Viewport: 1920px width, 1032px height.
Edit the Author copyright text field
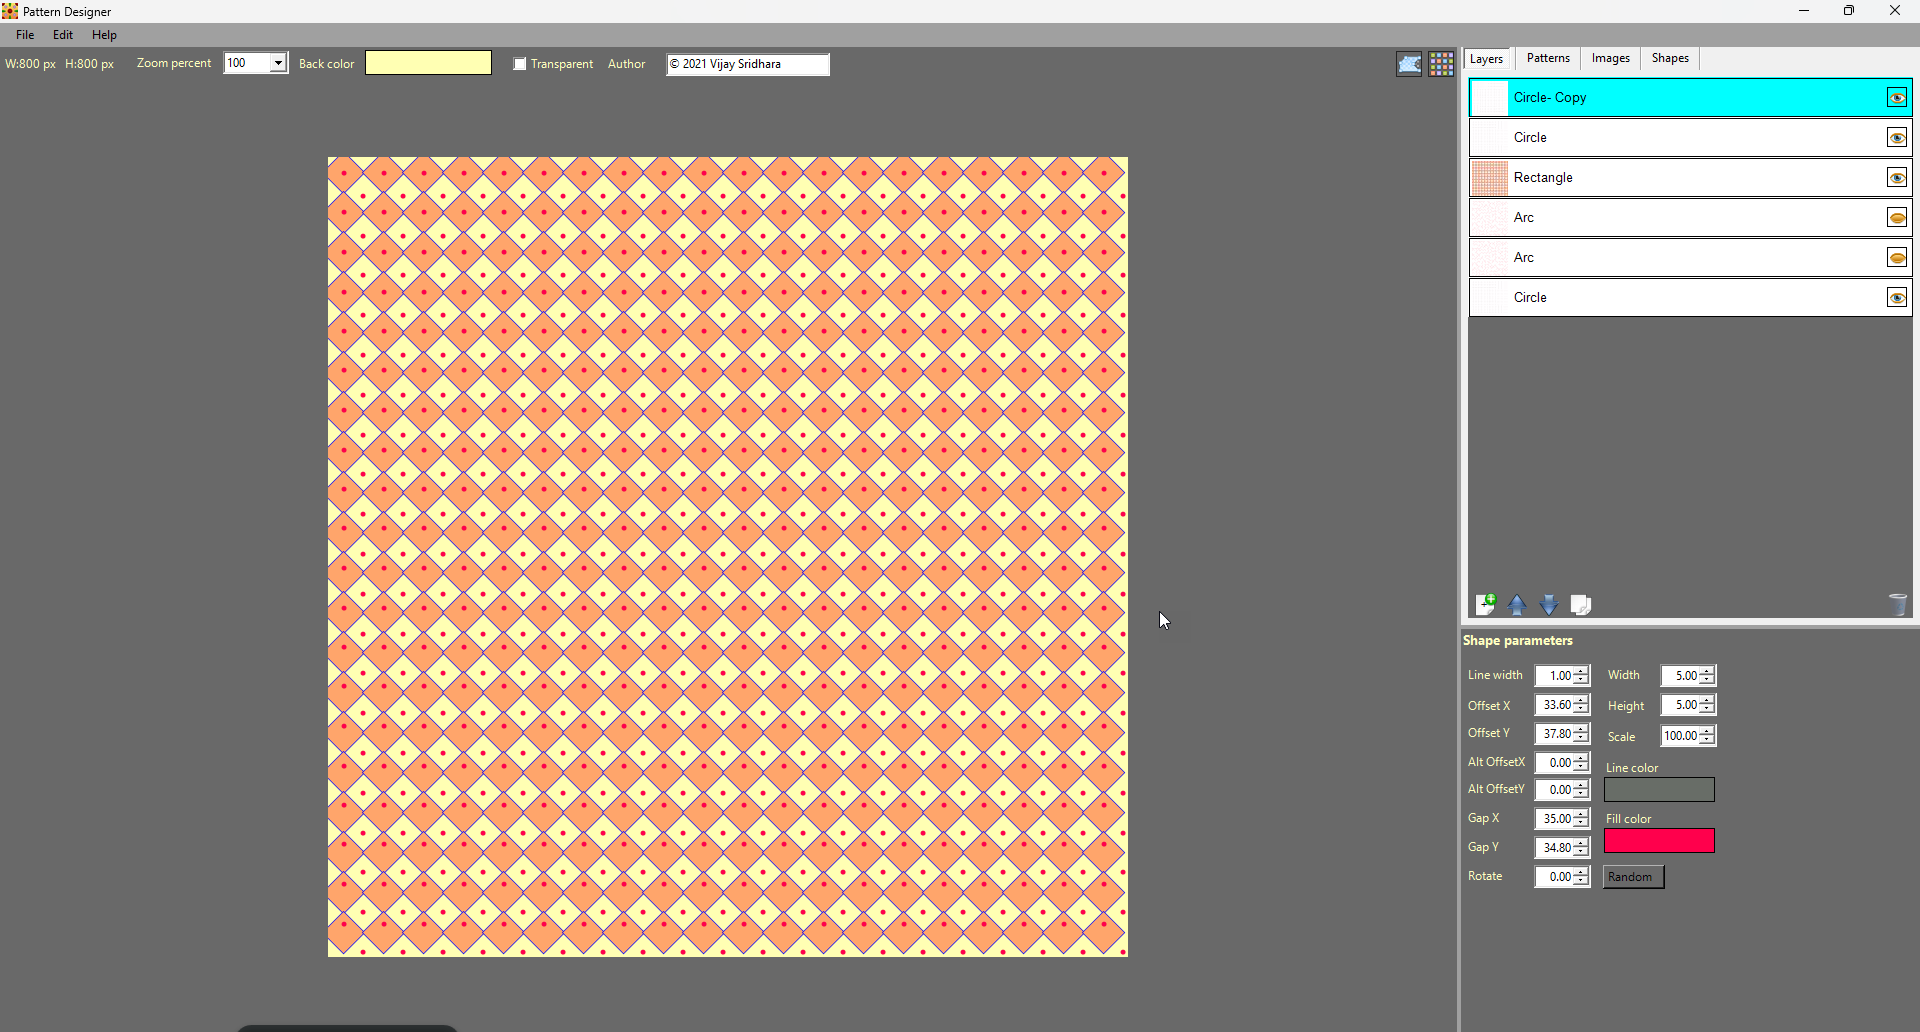747,64
